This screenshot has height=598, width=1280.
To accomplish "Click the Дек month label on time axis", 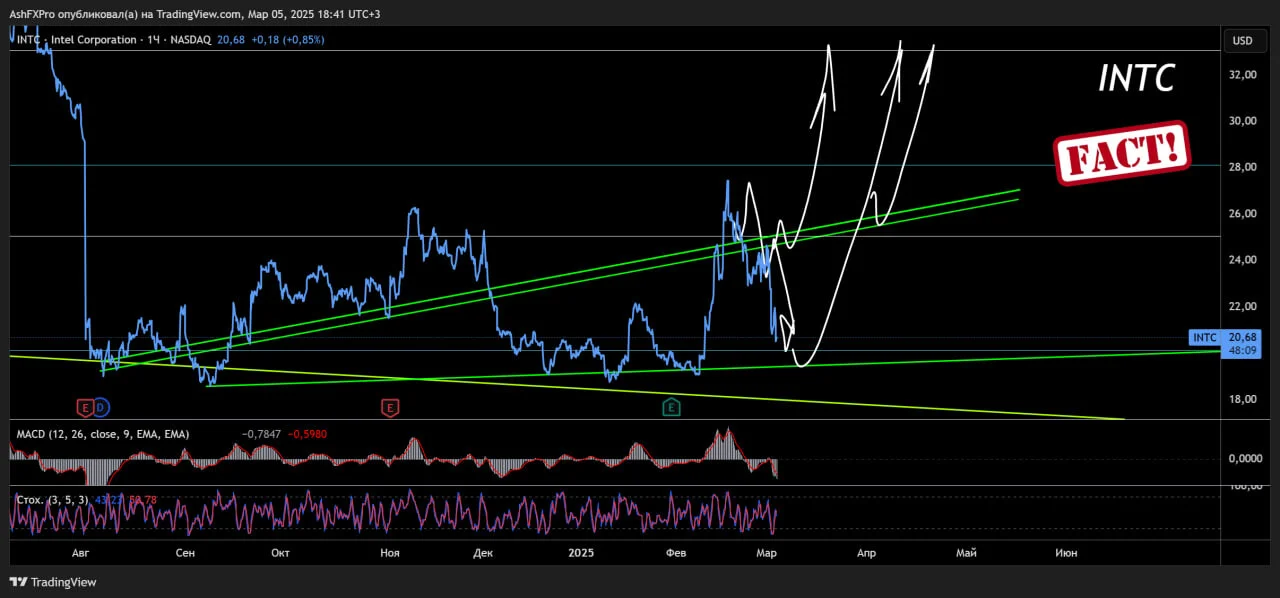I will coord(483,552).
